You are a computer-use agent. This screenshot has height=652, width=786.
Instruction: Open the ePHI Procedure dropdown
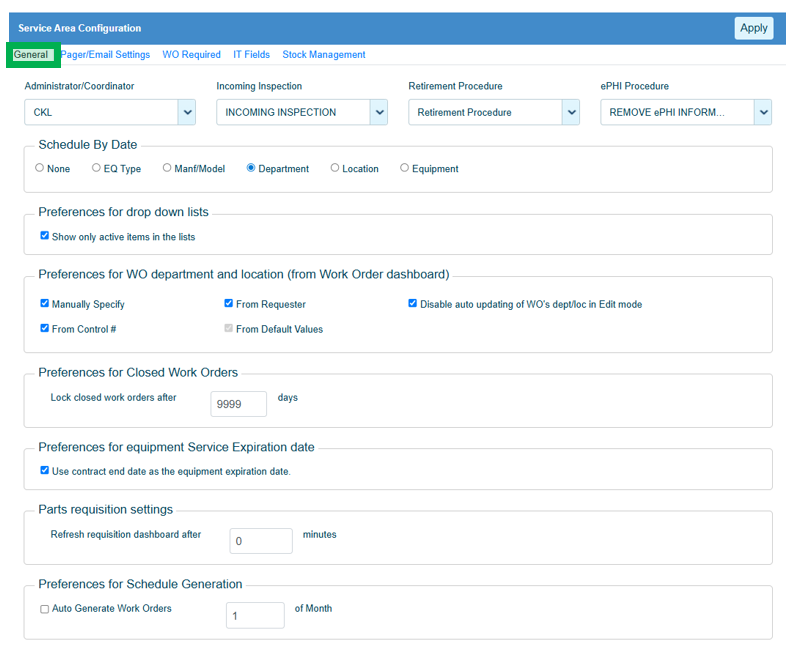pos(762,113)
